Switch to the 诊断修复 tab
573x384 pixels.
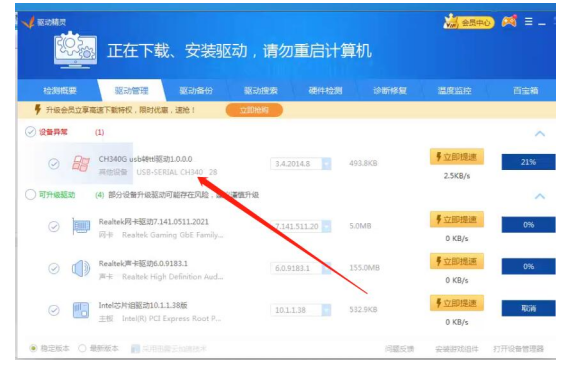click(x=390, y=90)
